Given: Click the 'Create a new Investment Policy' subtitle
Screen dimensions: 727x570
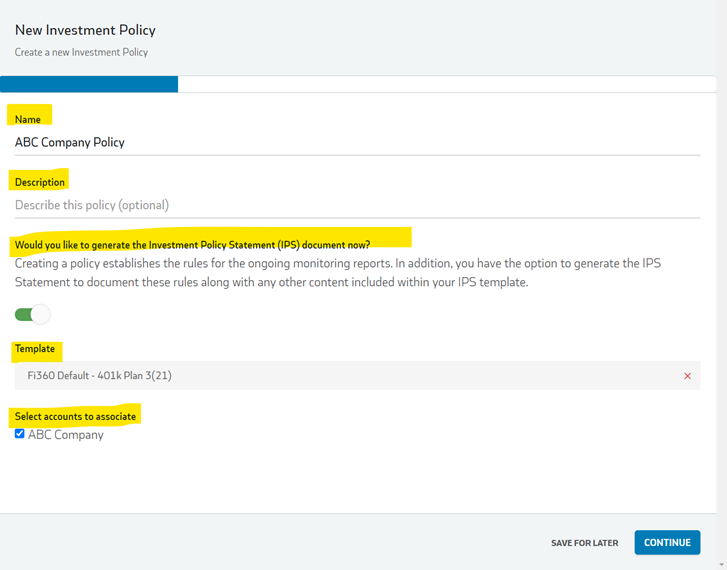Looking at the screenshot, I should tap(81, 52).
